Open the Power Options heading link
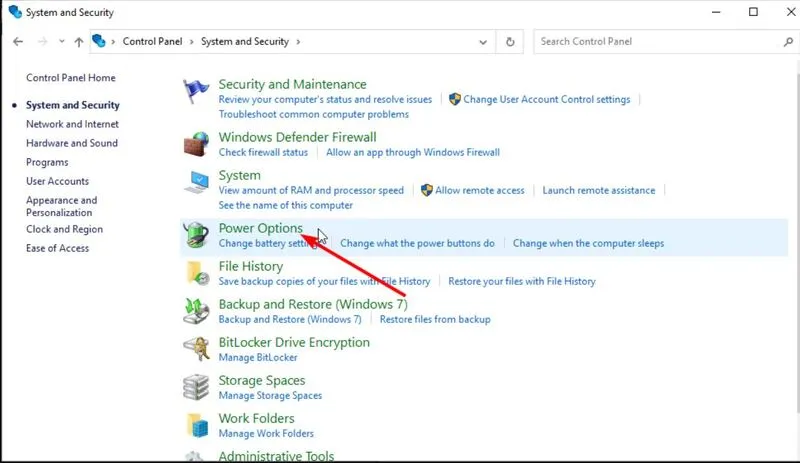Screen dimensions: 800x463 pyautogui.click(x=261, y=228)
